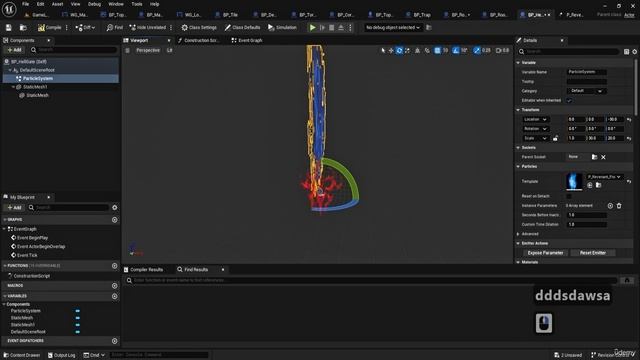Collapse the DefaultSceneRoot tree arrow
Viewport: 640px width, 360px height.
coord(10,70)
